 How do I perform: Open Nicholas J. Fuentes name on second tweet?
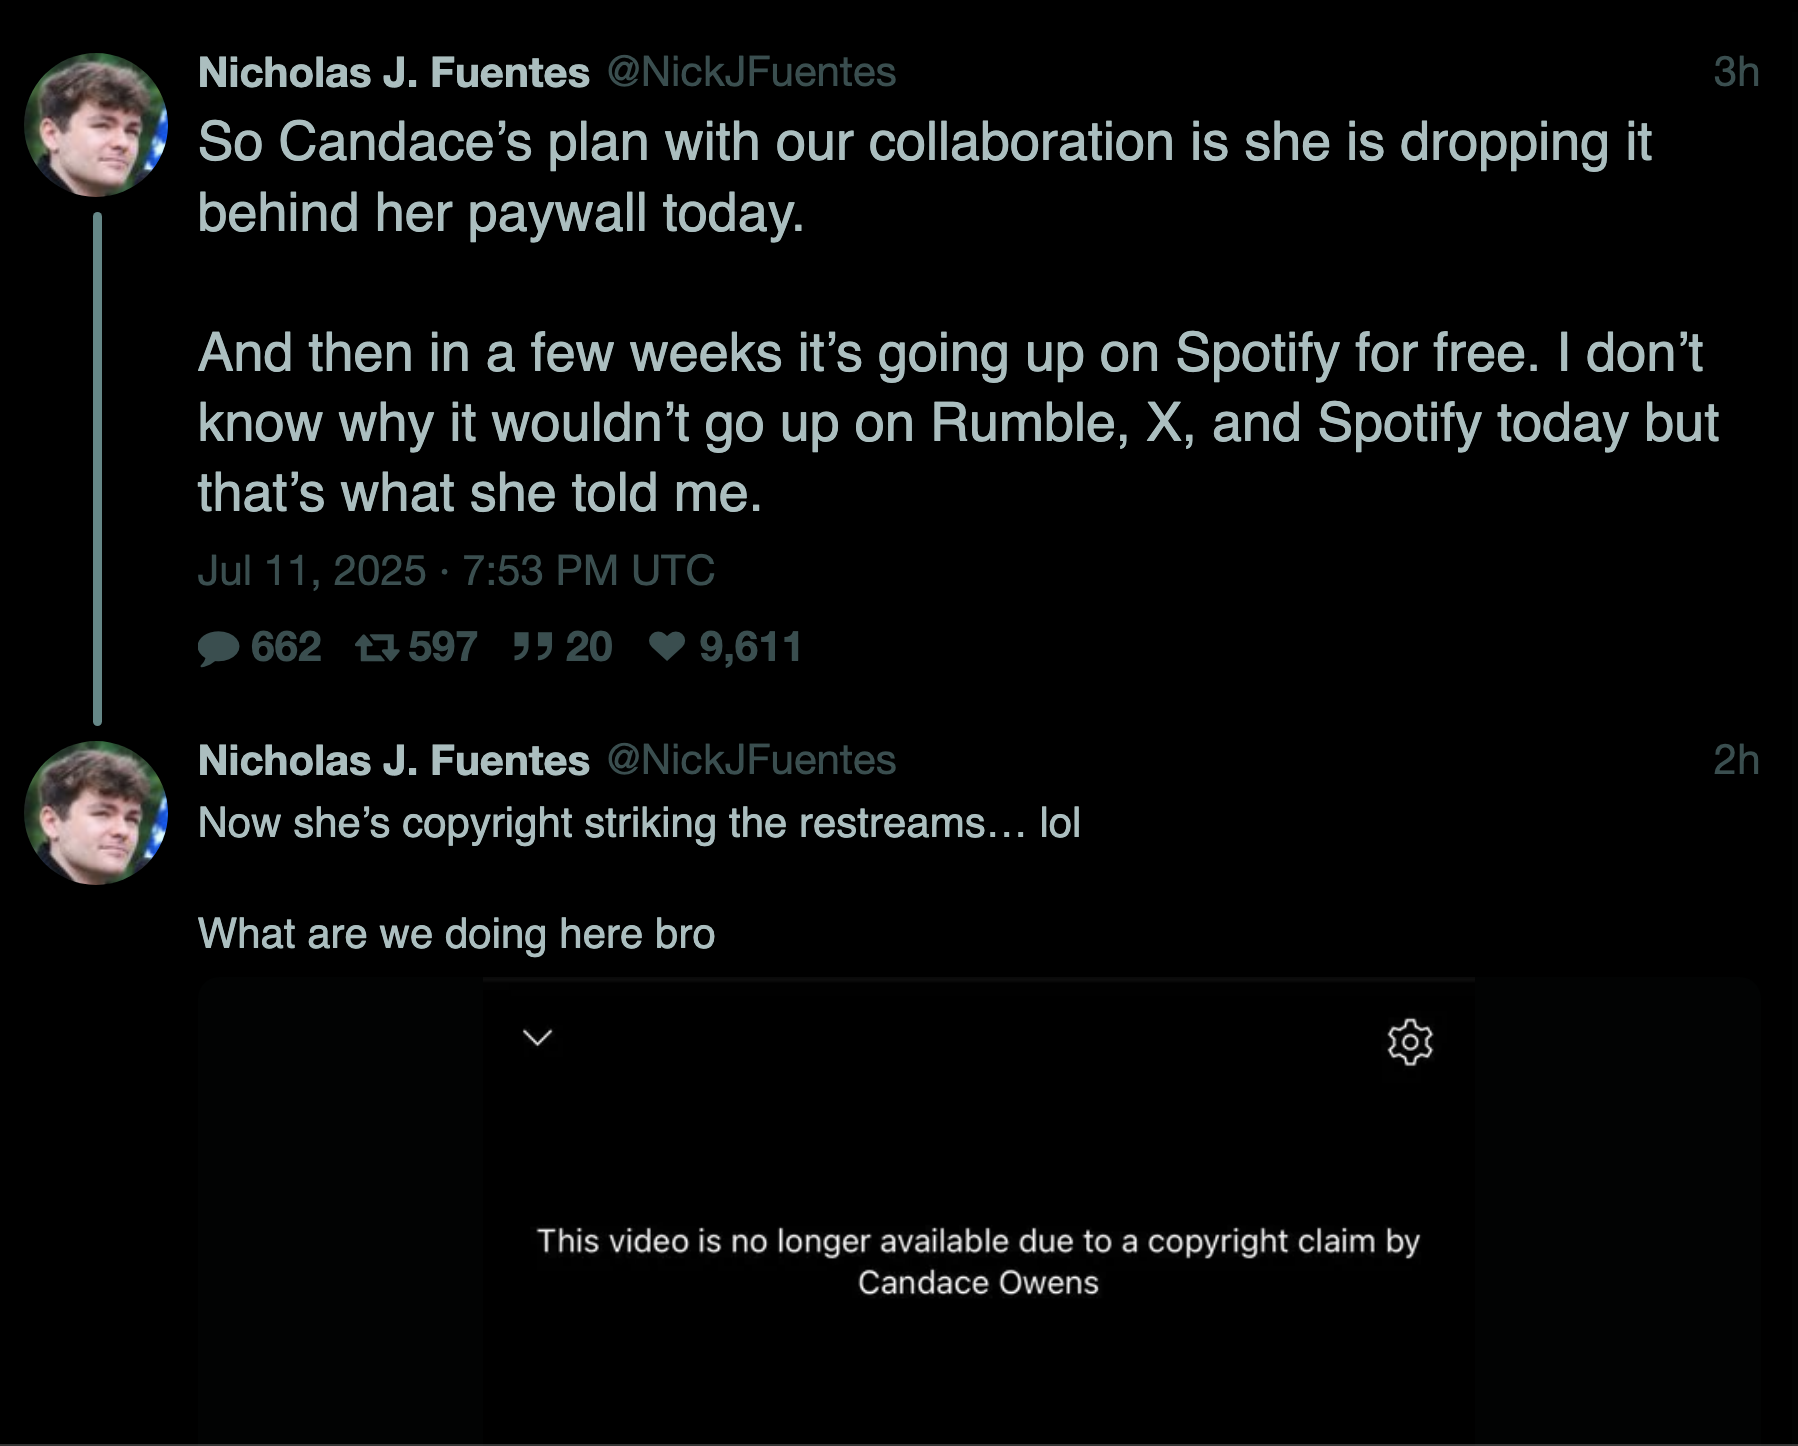point(394,760)
